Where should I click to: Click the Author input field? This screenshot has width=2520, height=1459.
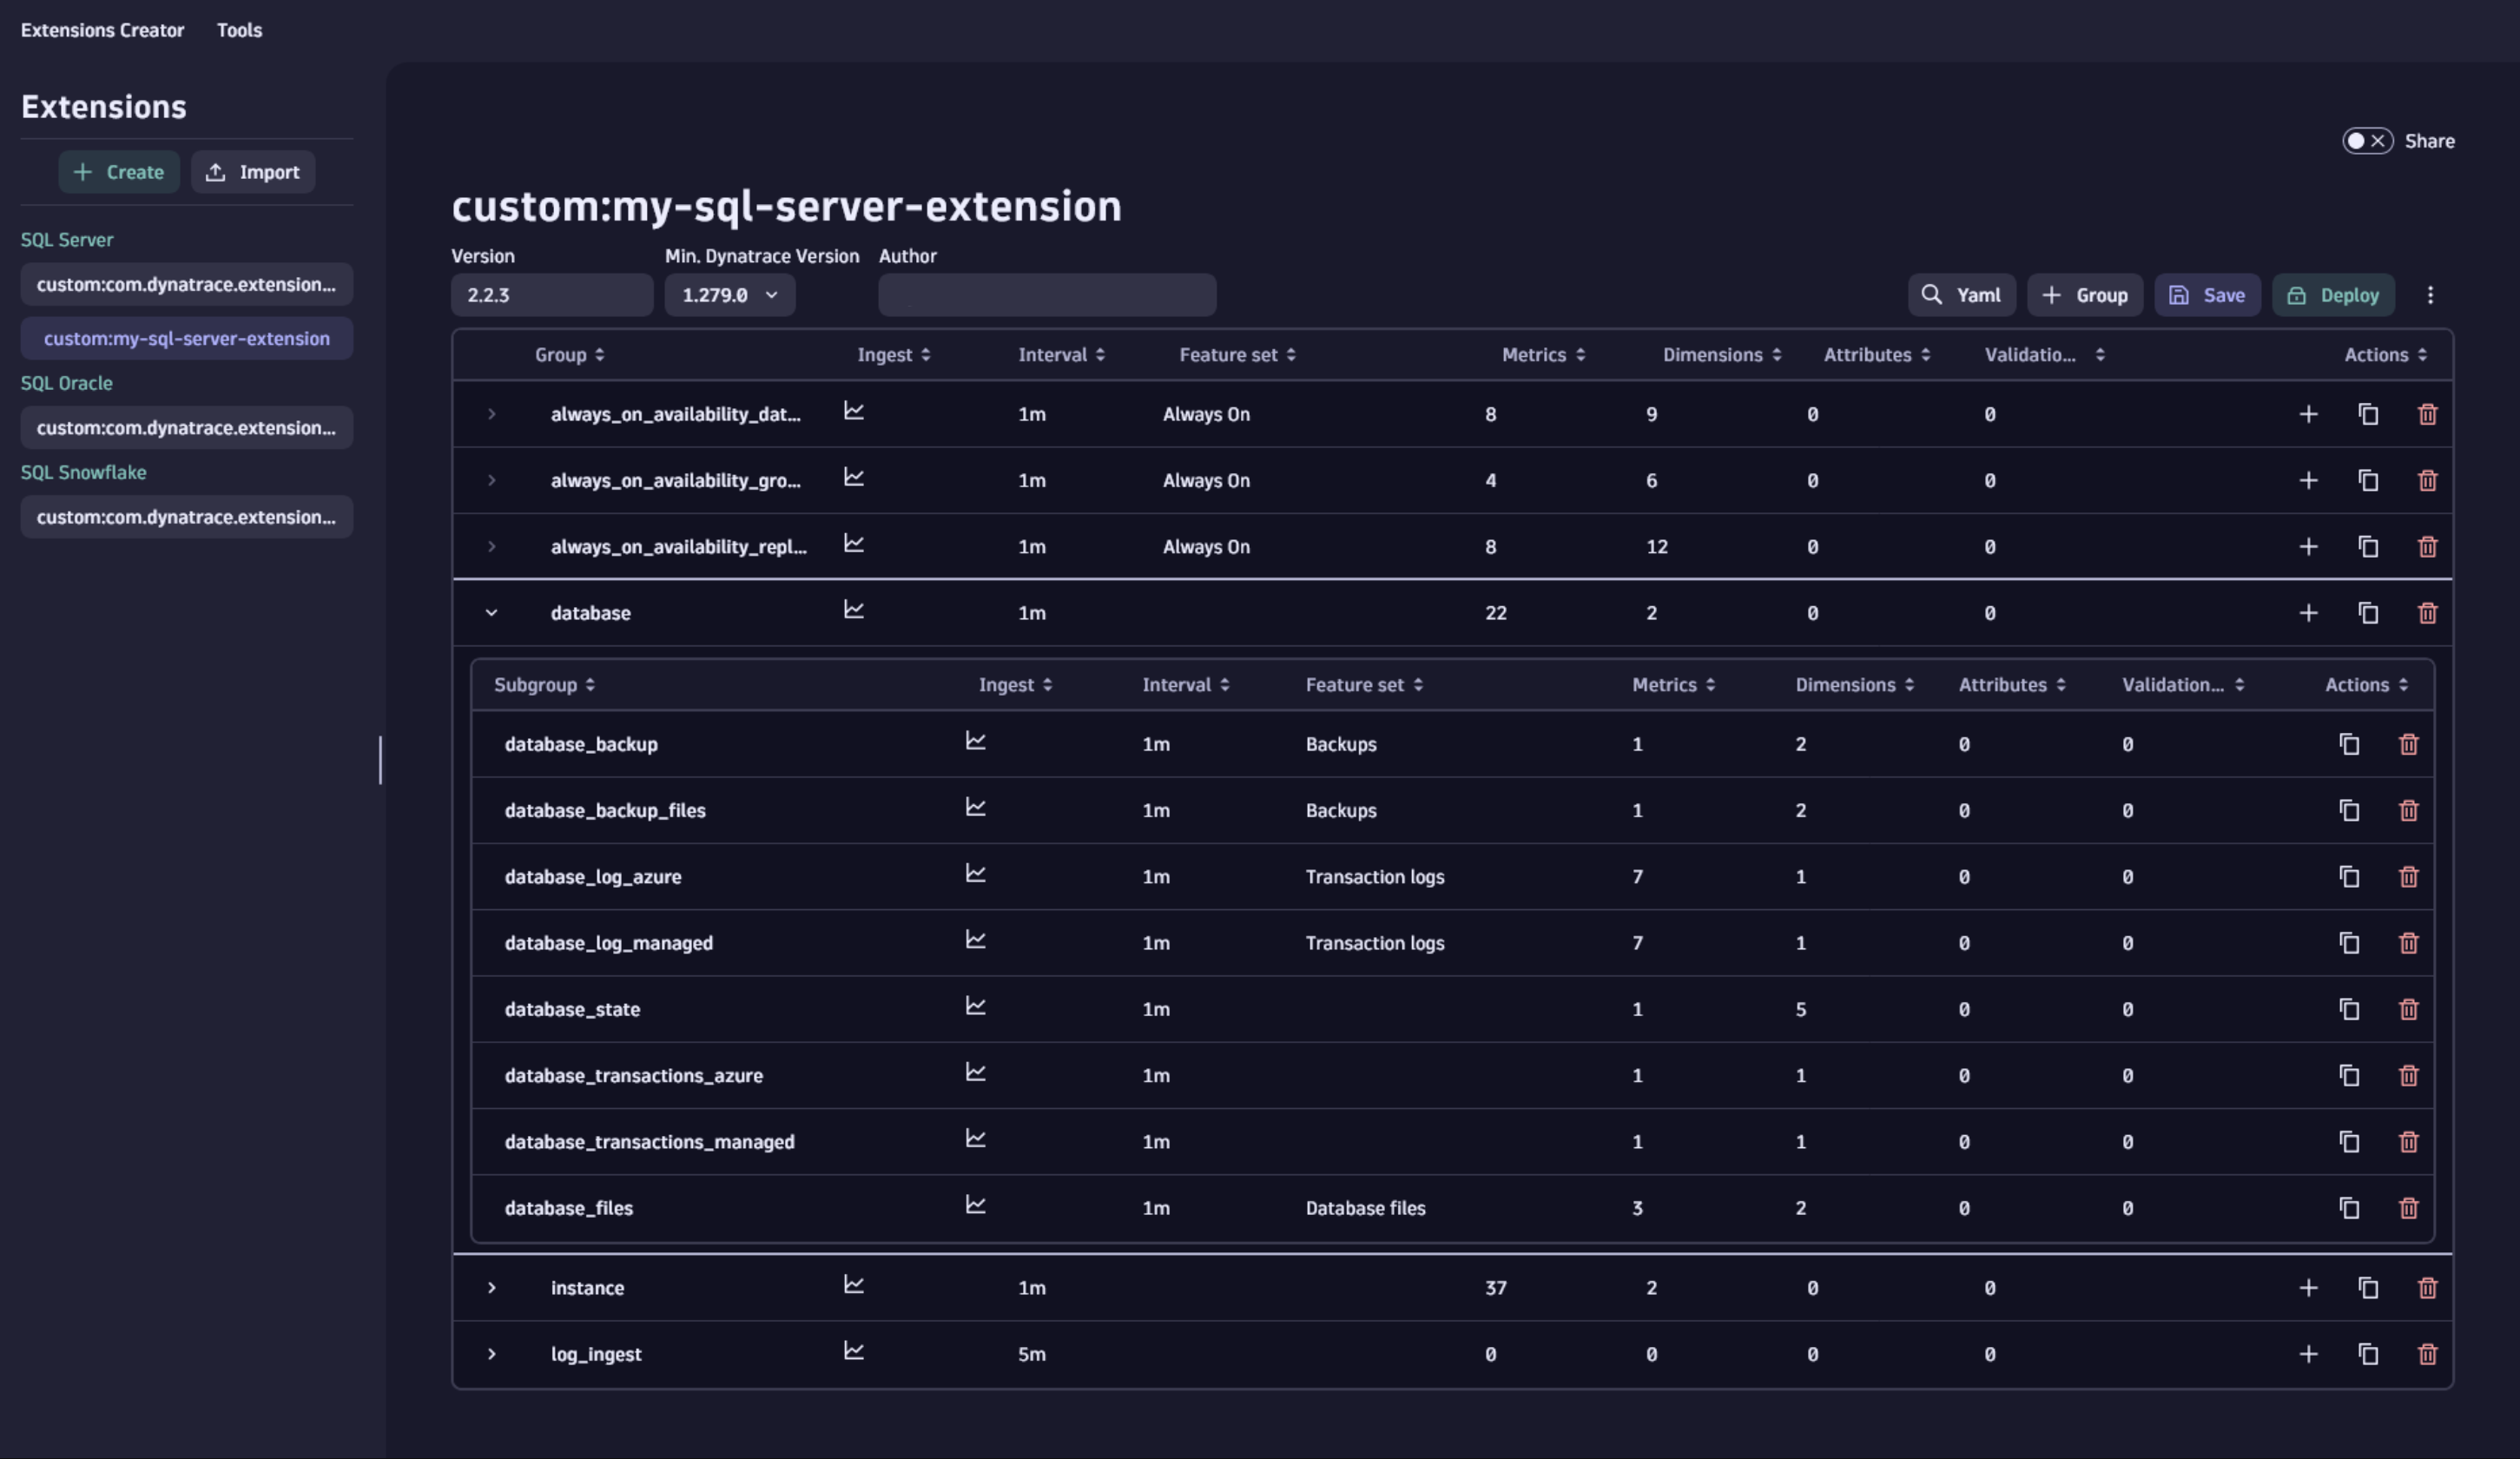coord(1046,295)
